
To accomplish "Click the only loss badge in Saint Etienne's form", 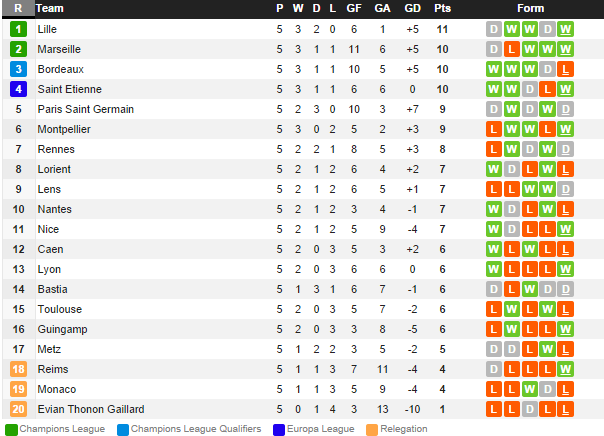I will [x=547, y=89].
